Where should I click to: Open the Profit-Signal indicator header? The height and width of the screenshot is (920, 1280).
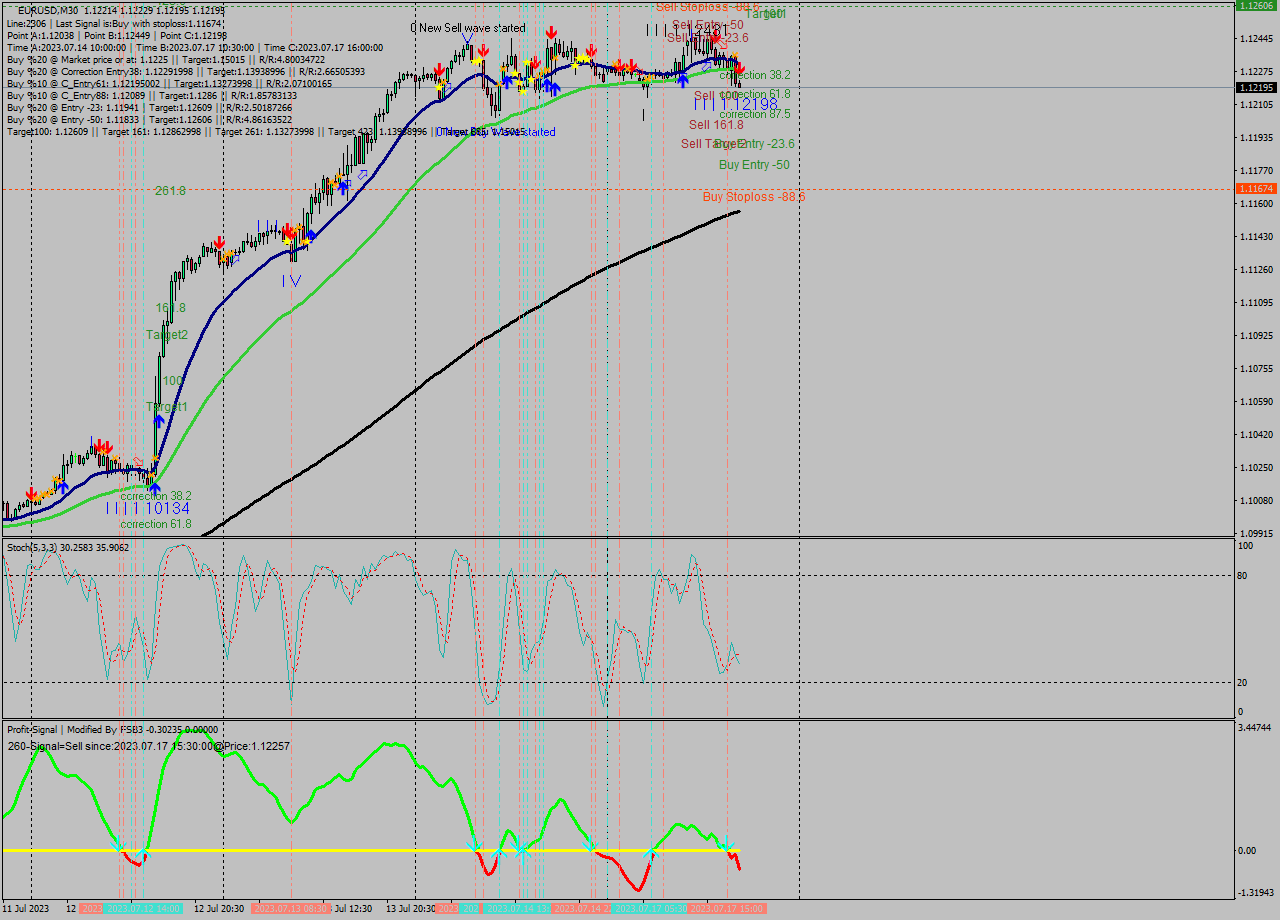[x=38, y=729]
